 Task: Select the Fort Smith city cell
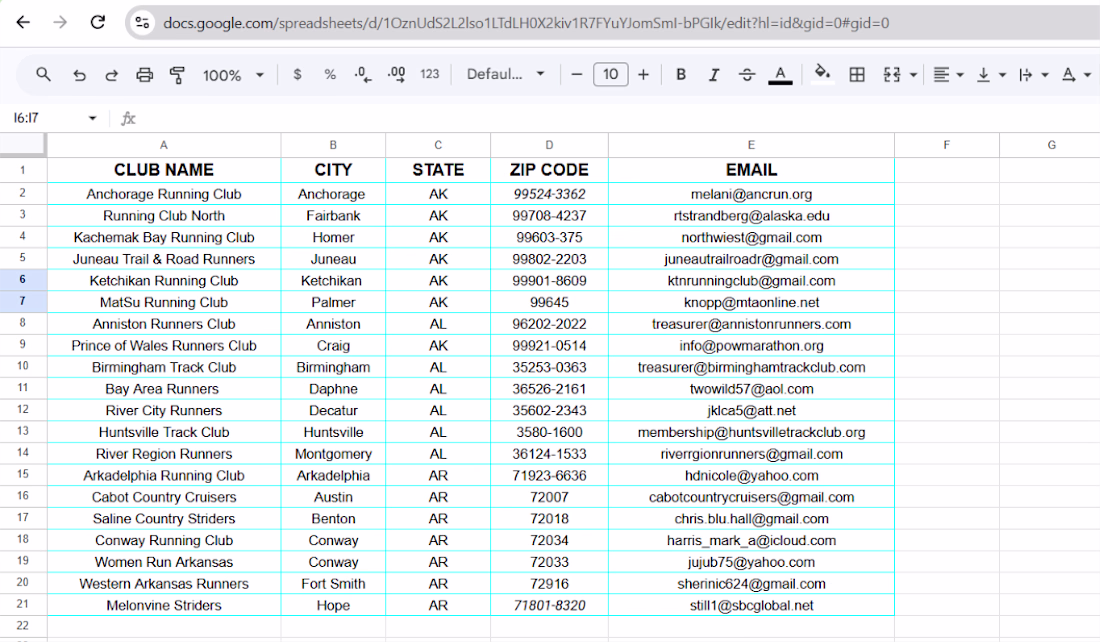click(x=333, y=584)
